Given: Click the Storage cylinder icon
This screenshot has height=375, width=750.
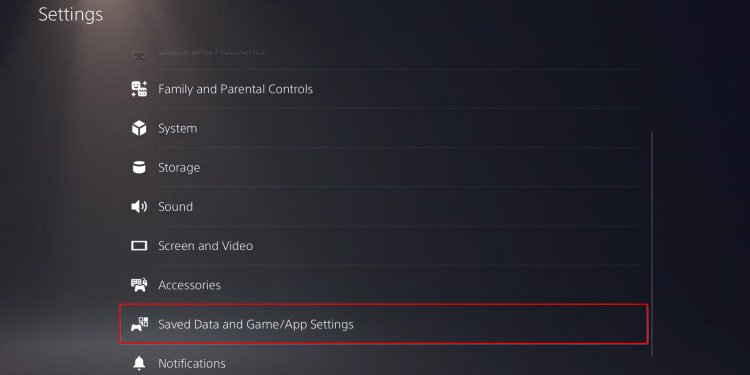Looking at the screenshot, I should click(x=139, y=167).
